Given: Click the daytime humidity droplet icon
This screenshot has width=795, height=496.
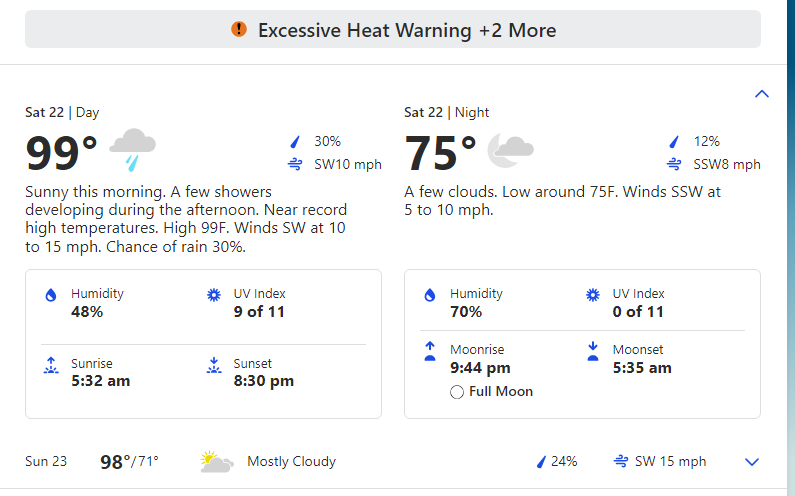Looking at the screenshot, I should tap(51, 295).
